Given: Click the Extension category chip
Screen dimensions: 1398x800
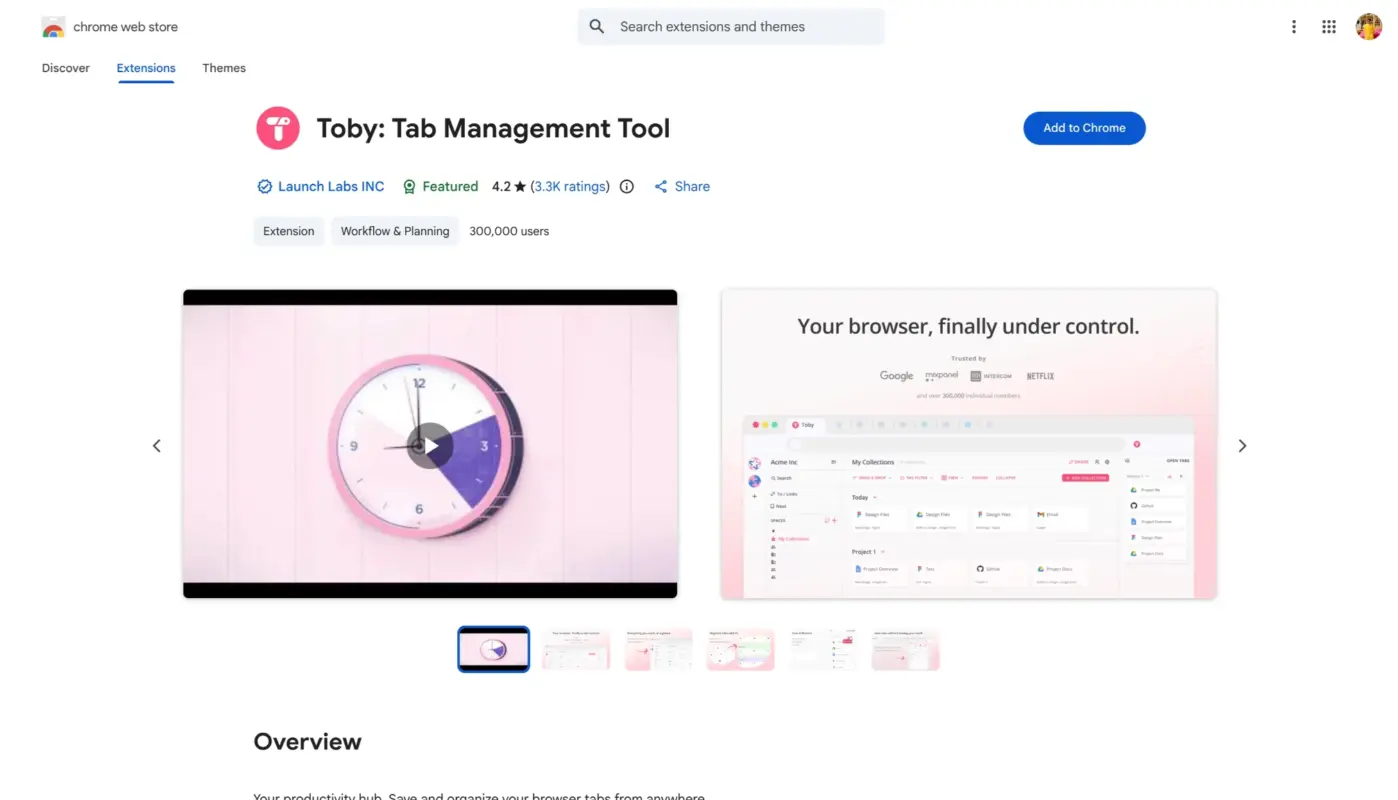Looking at the screenshot, I should pyautogui.click(x=289, y=231).
